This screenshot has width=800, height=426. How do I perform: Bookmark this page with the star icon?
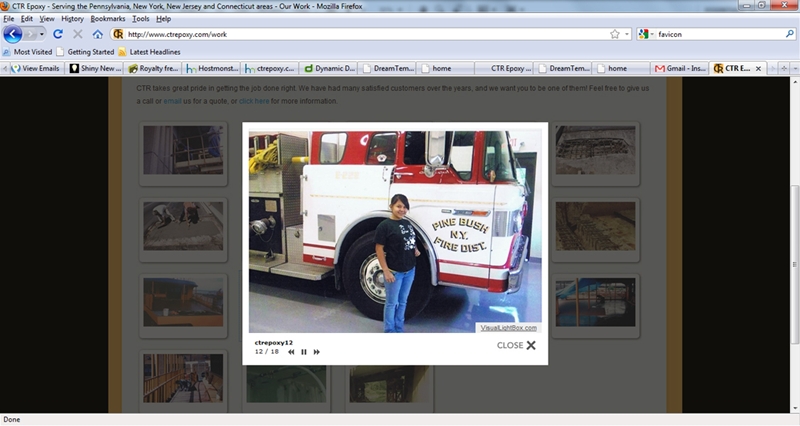click(x=615, y=34)
